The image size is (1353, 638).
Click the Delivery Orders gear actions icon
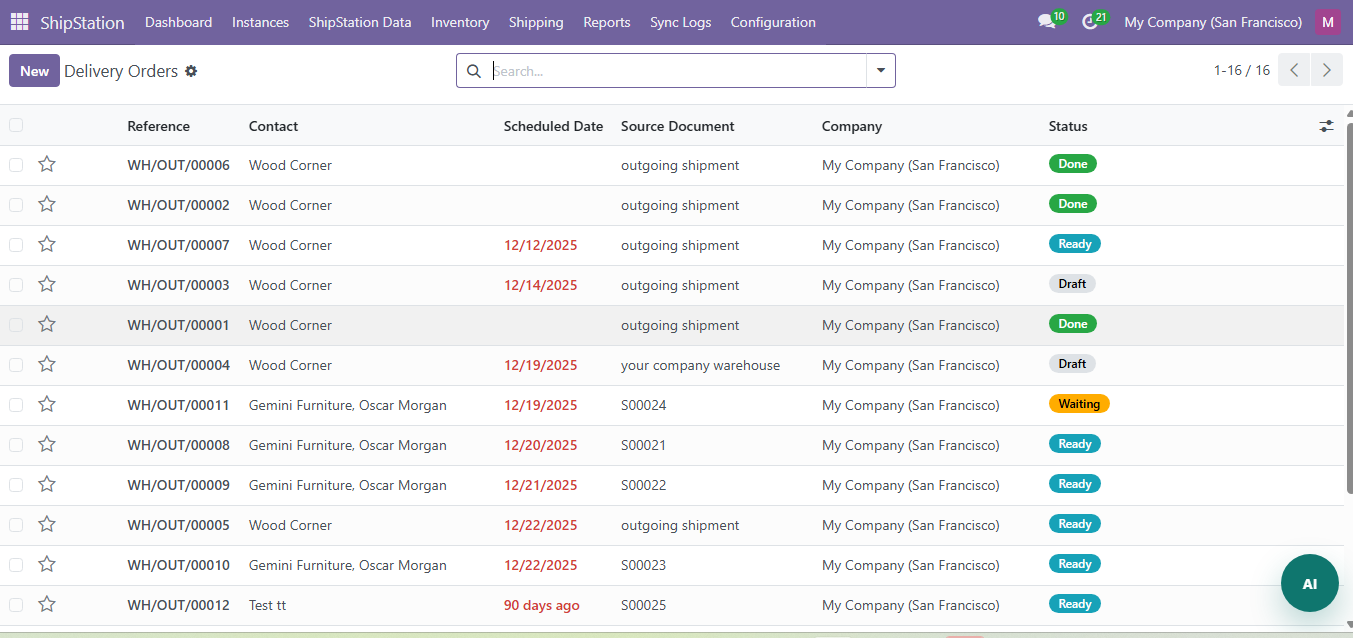[x=191, y=71]
